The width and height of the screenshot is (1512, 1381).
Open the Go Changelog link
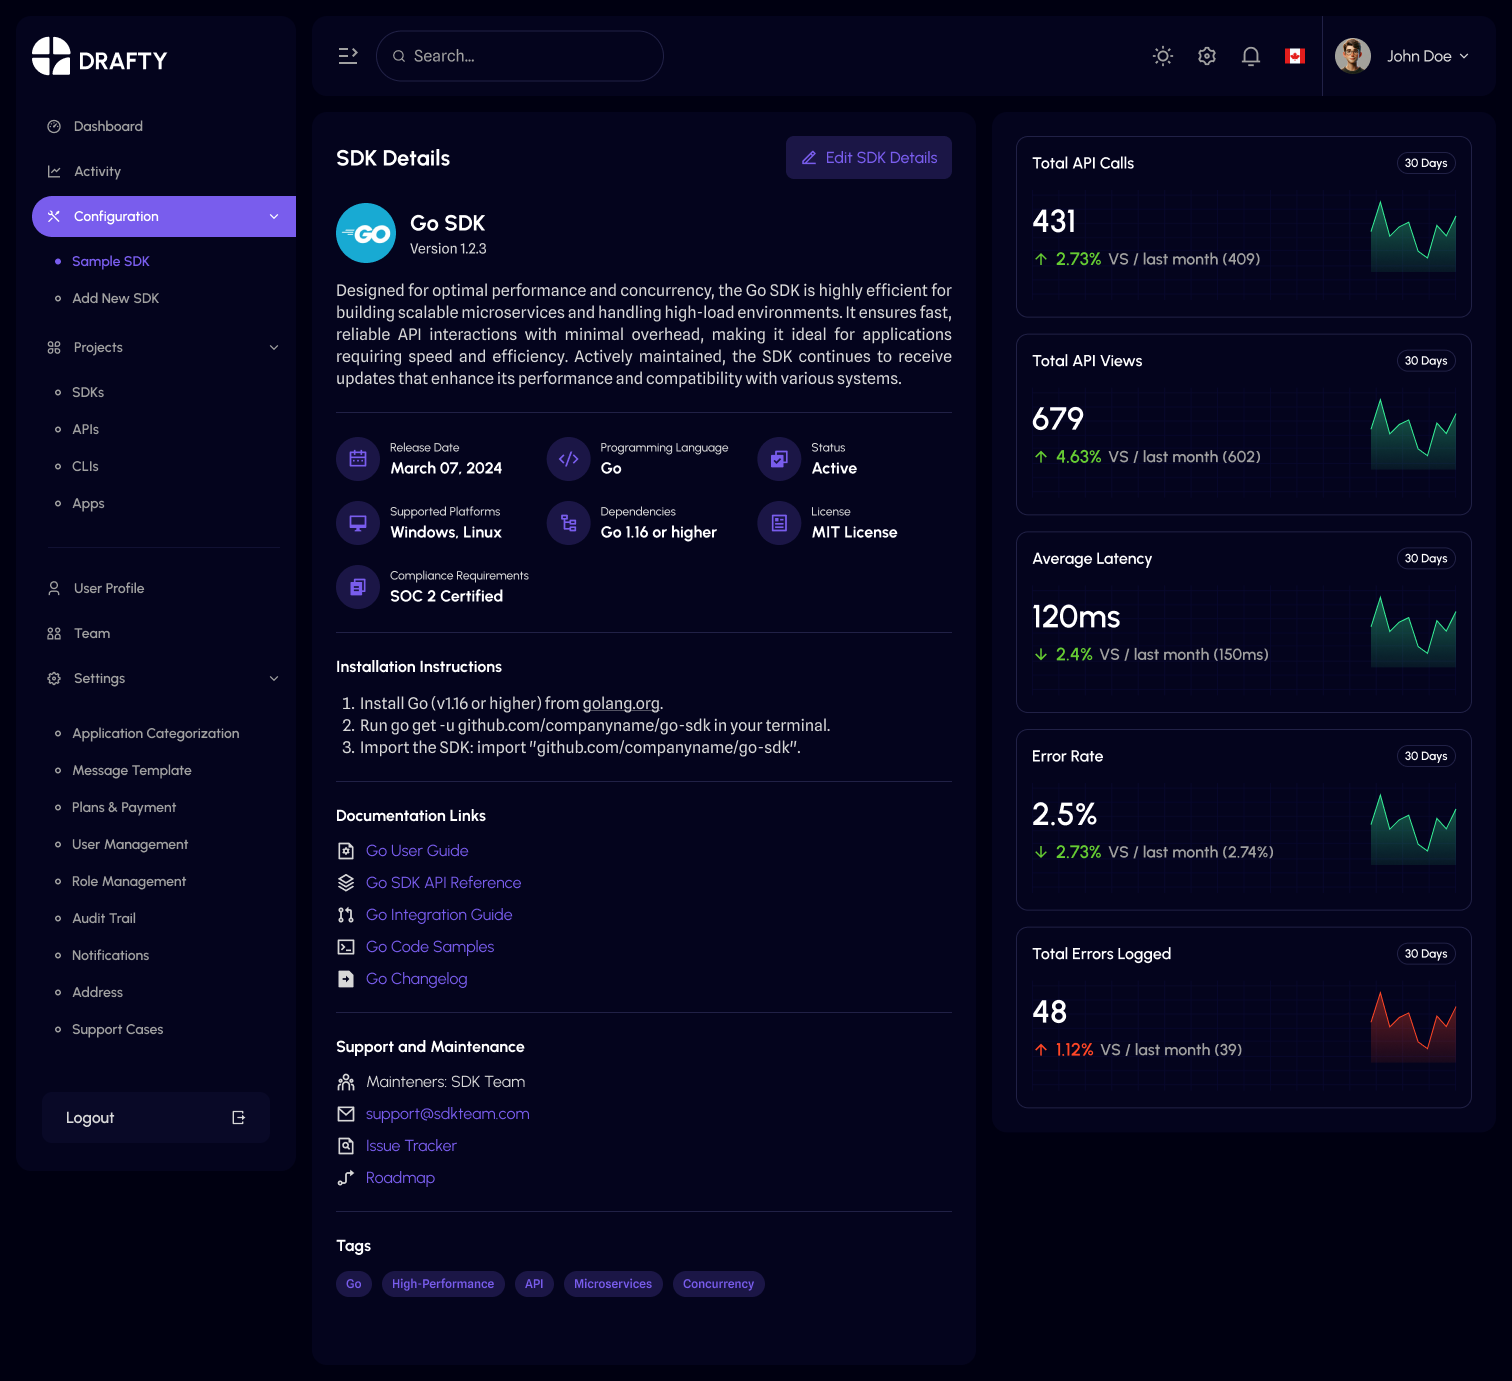click(416, 979)
